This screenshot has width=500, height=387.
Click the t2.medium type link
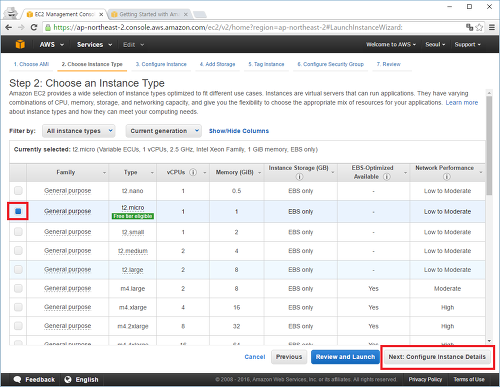coord(133,251)
